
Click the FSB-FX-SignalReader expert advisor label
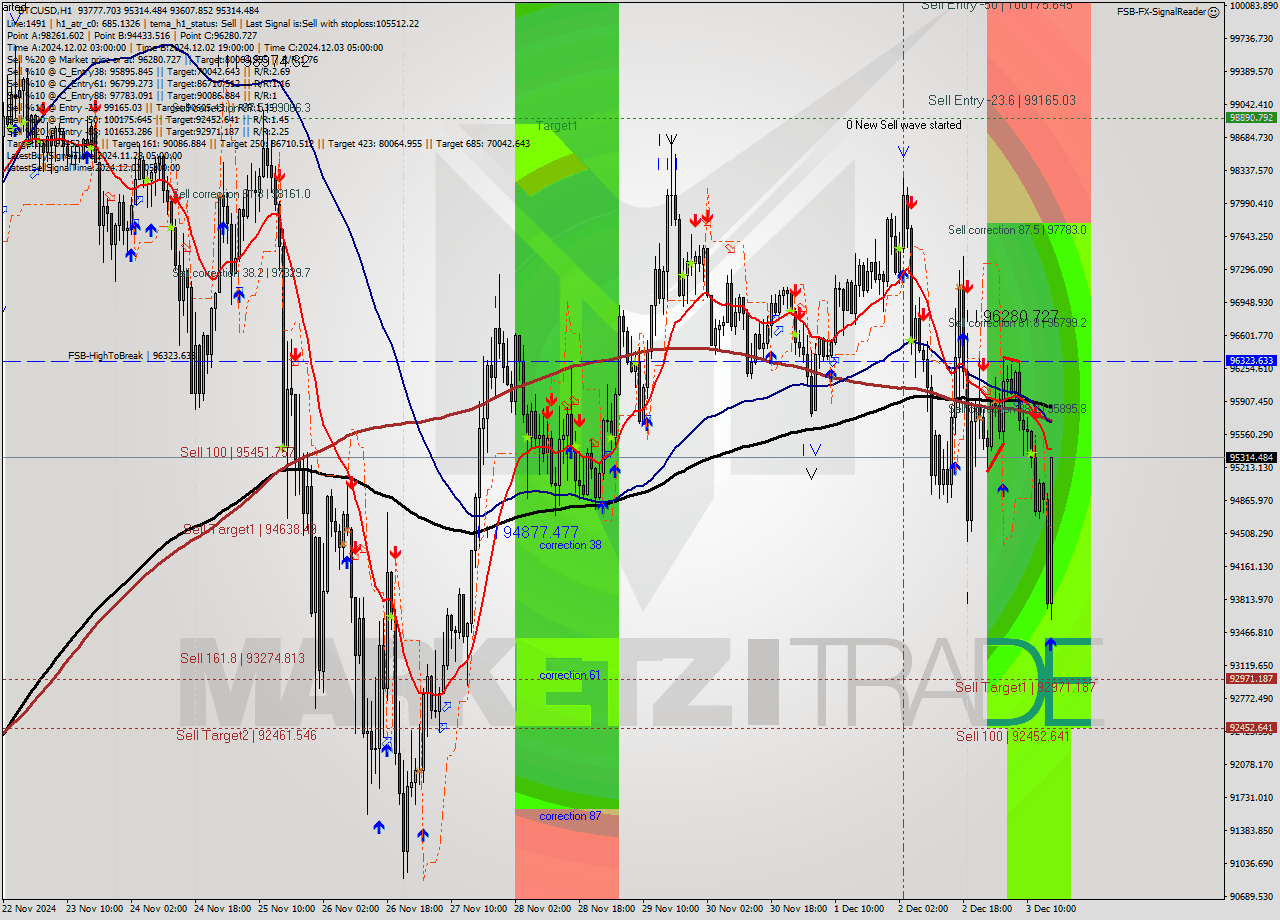tap(1161, 12)
